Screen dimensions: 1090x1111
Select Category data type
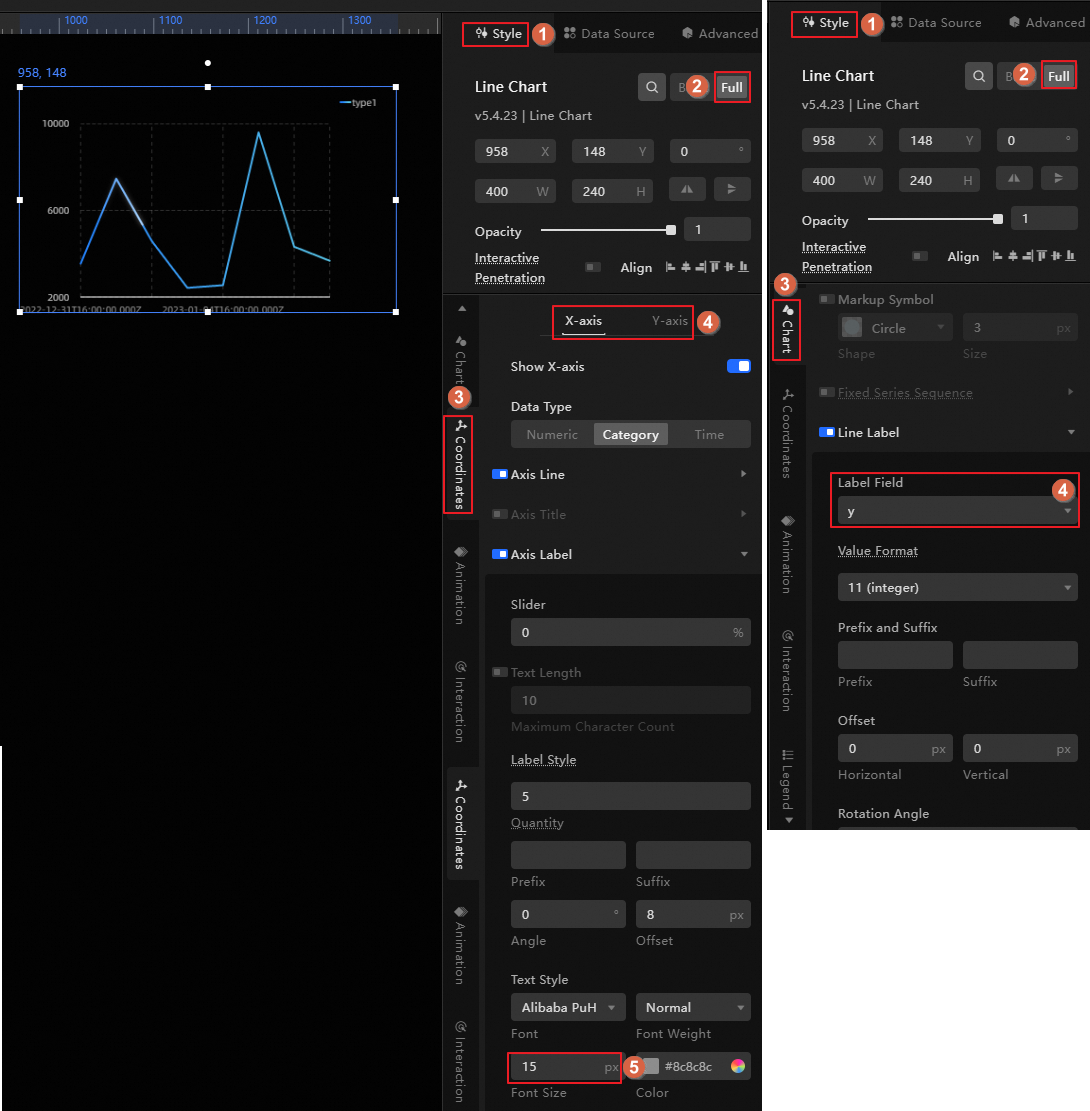click(631, 434)
